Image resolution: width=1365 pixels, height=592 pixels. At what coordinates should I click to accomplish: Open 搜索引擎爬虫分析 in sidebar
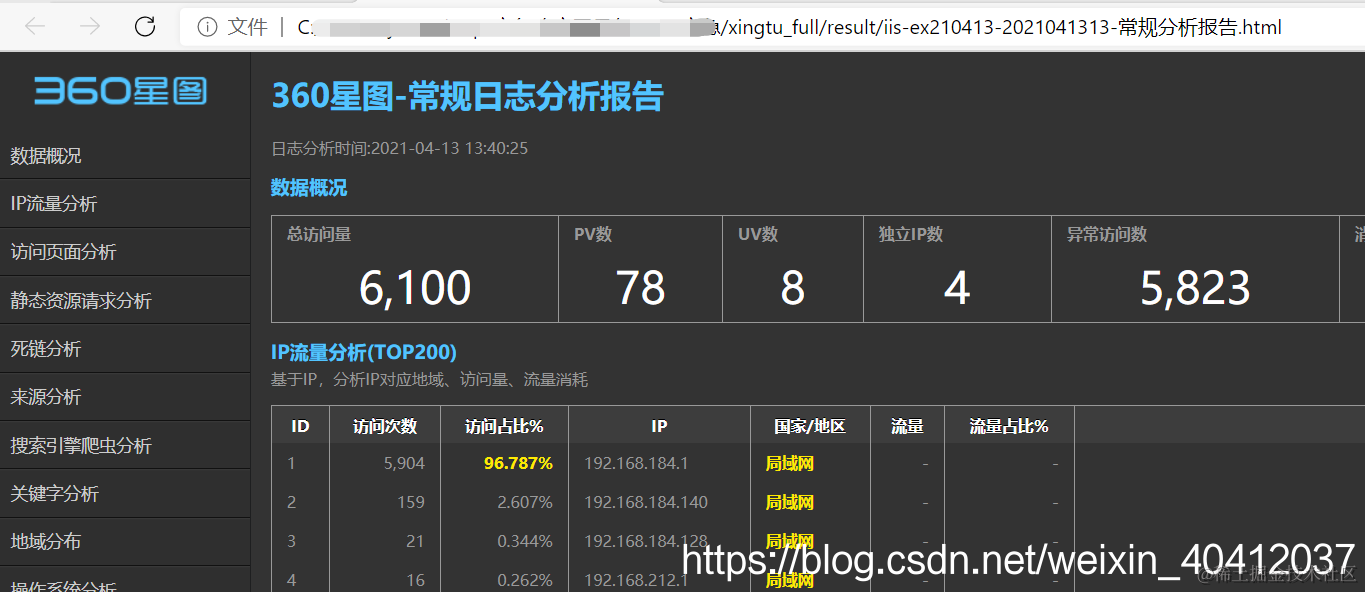point(125,446)
